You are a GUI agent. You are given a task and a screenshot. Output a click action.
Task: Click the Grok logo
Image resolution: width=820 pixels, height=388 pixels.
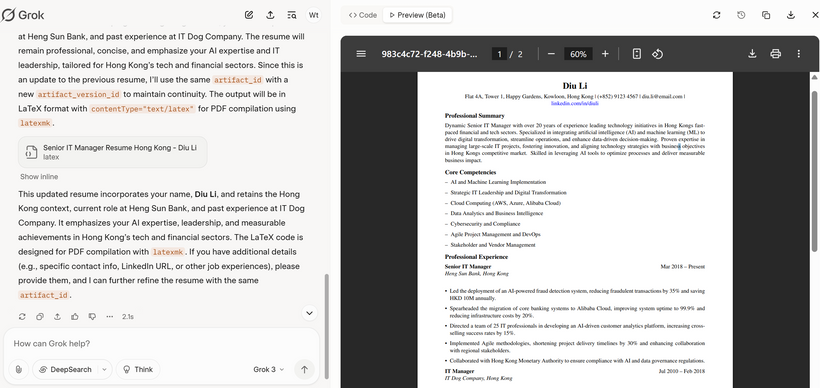22,15
